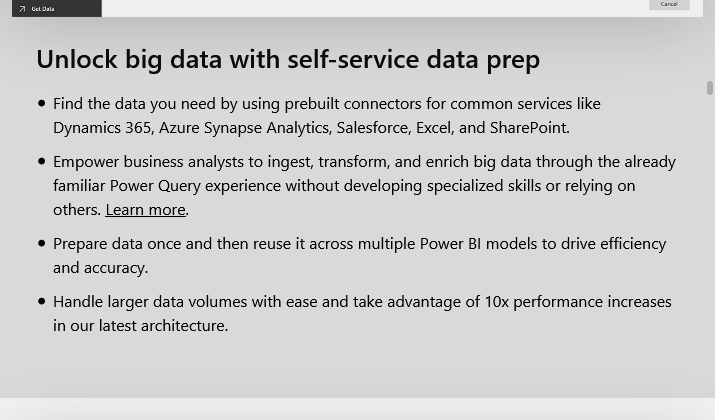Screen dimensions: 715x420
Task: Click the word Salesforce in first bullet
Action: 374,128
